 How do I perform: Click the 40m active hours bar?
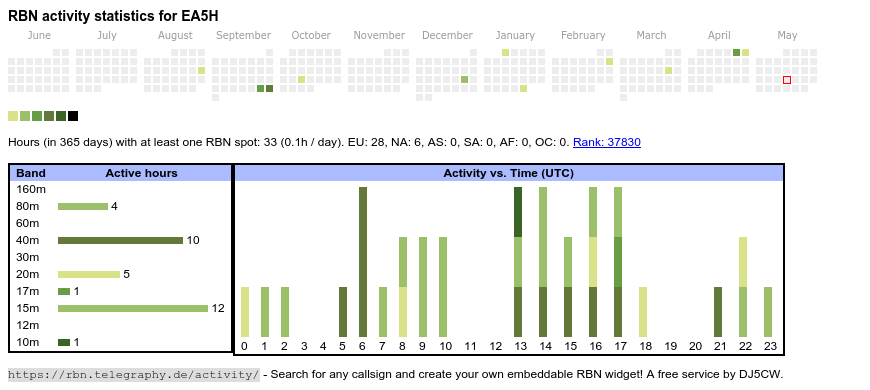120,240
